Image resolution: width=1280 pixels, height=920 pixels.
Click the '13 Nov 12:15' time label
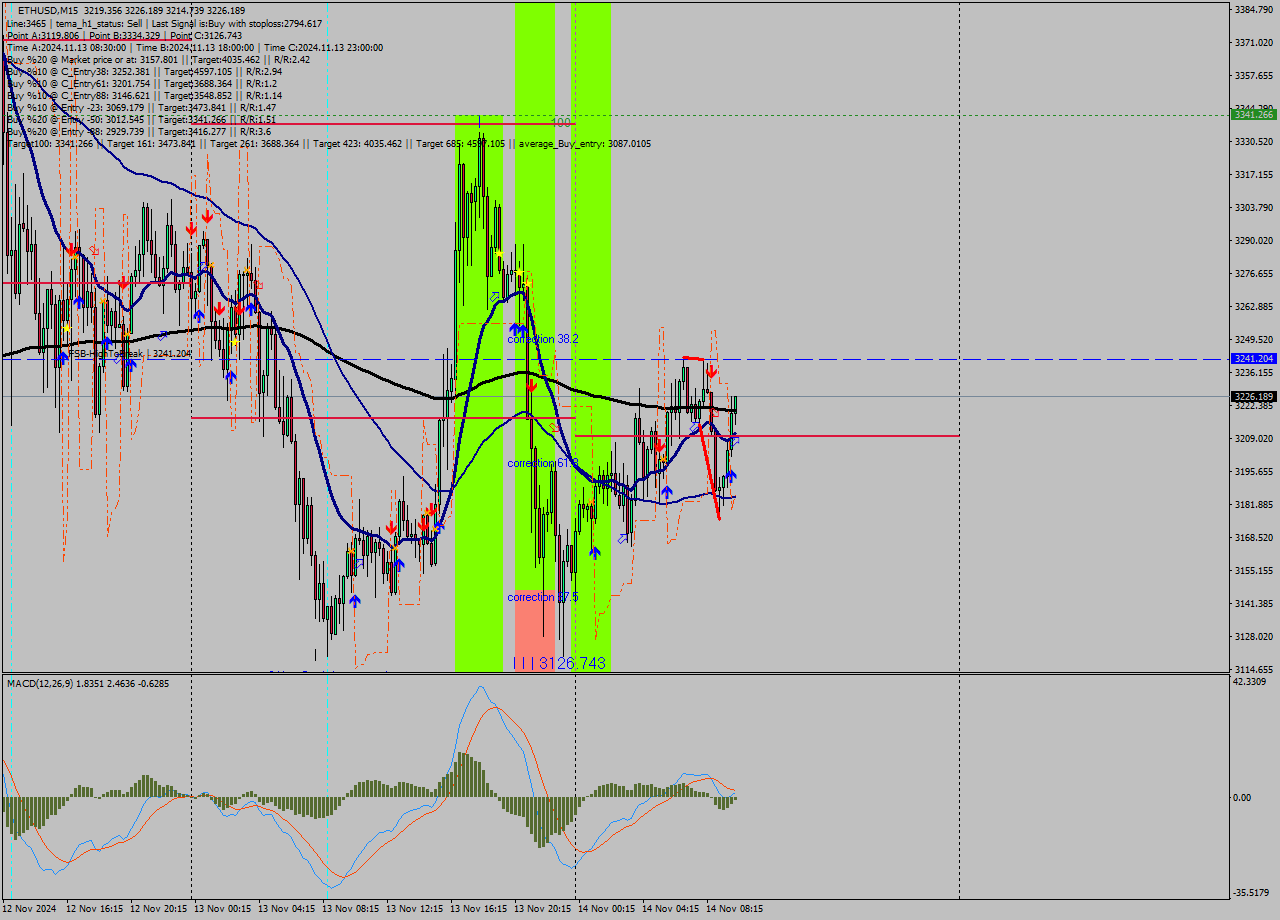coord(414,909)
